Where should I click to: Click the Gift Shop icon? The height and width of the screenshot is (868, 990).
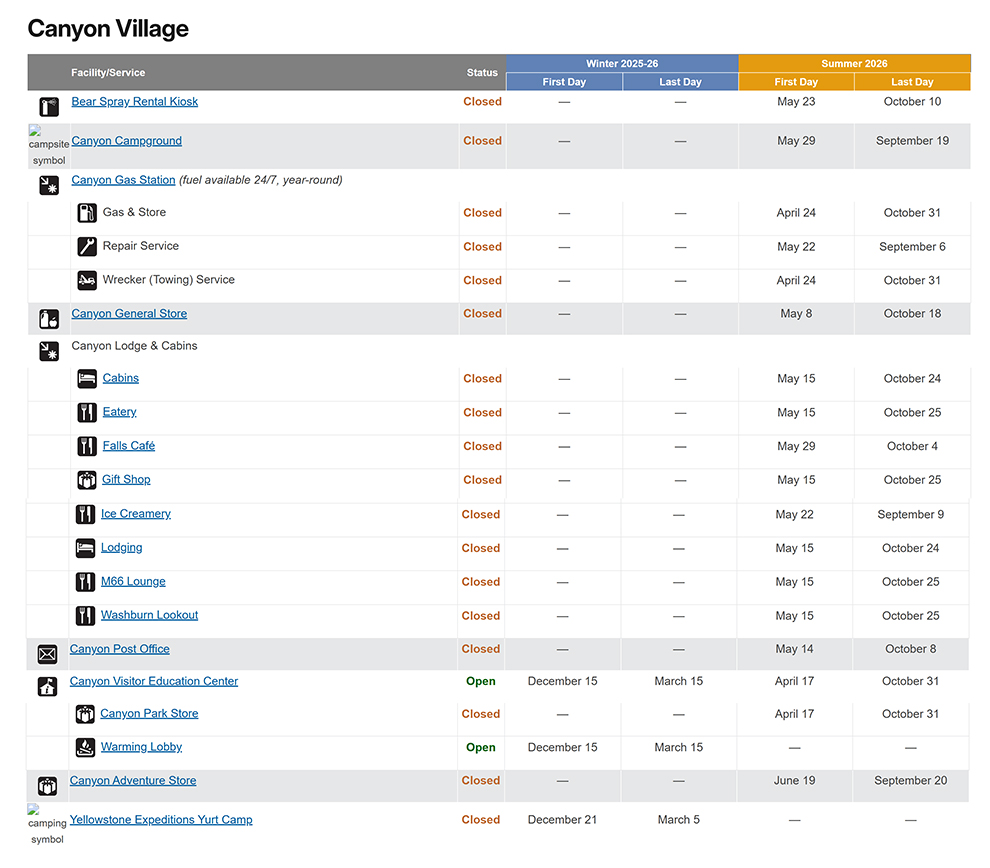(x=86, y=480)
